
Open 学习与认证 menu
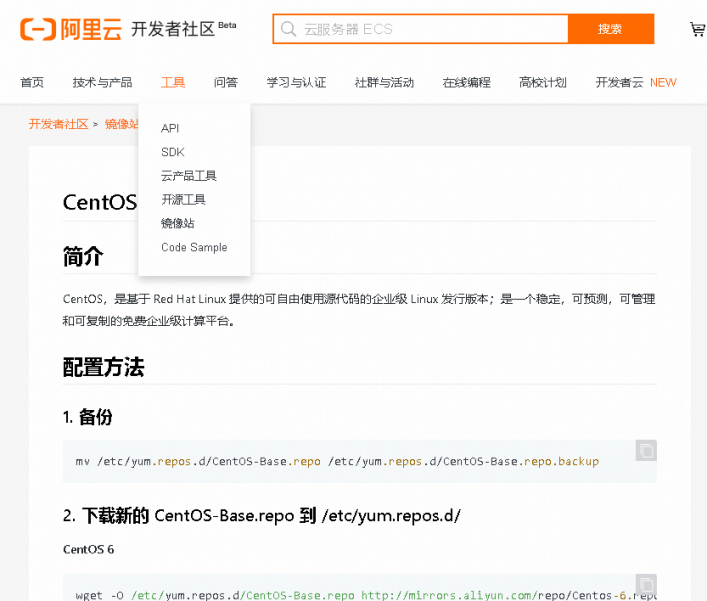click(296, 83)
